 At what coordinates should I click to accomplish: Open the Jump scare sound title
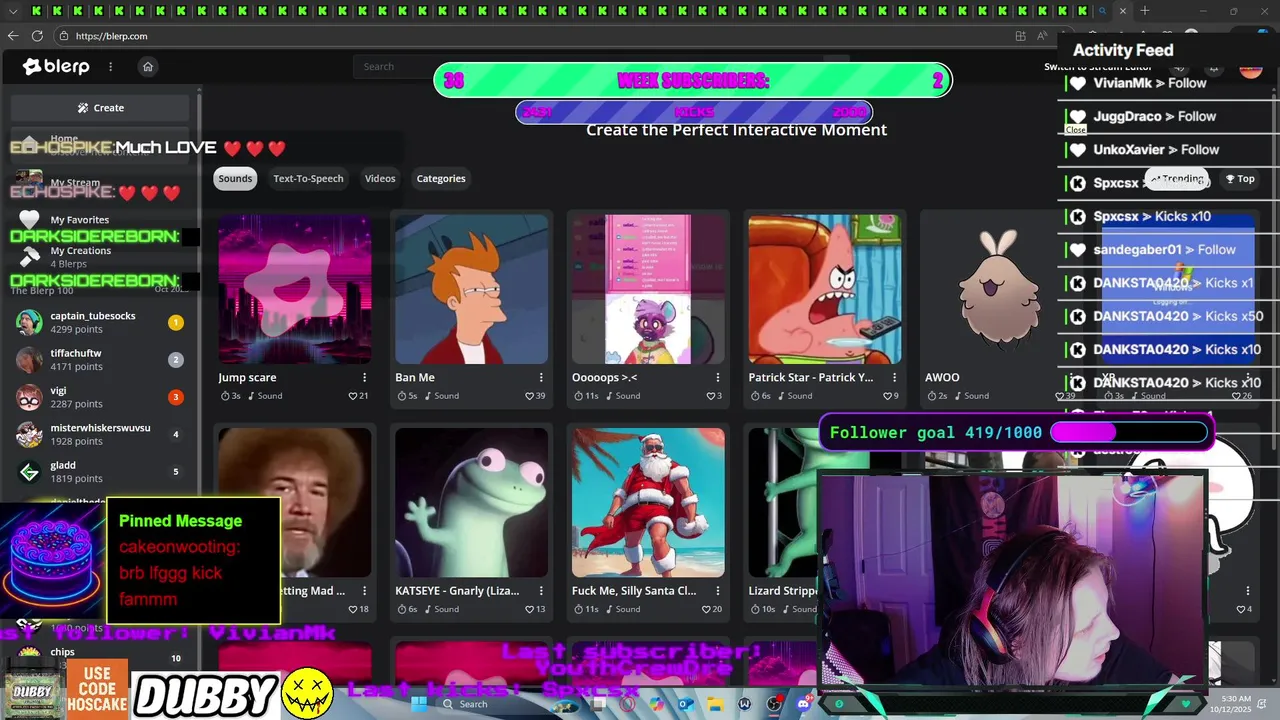tap(247, 377)
